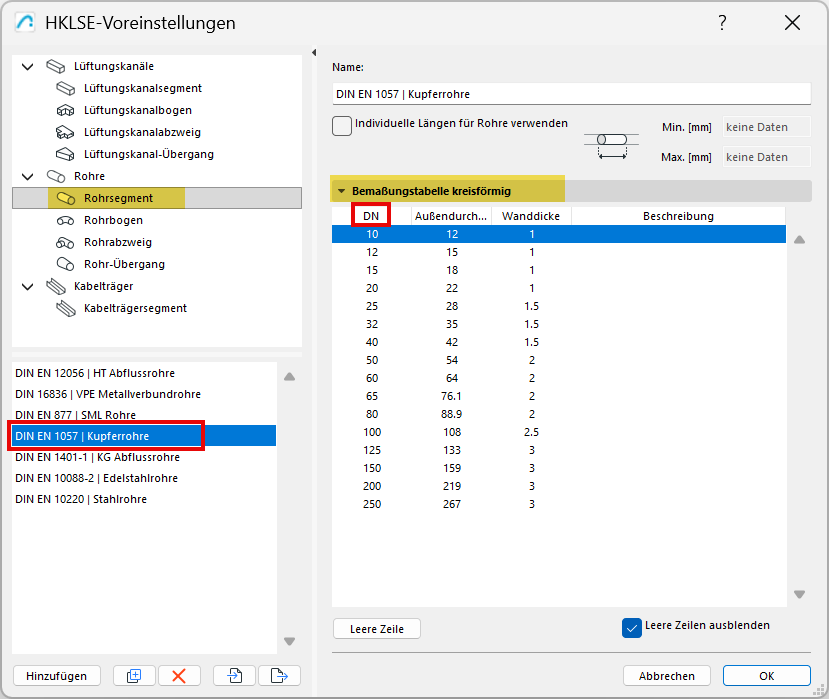This screenshot has width=829, height=699.
Task: Select DIN EN 877 | SML Rohre
Action: [144, 415]
